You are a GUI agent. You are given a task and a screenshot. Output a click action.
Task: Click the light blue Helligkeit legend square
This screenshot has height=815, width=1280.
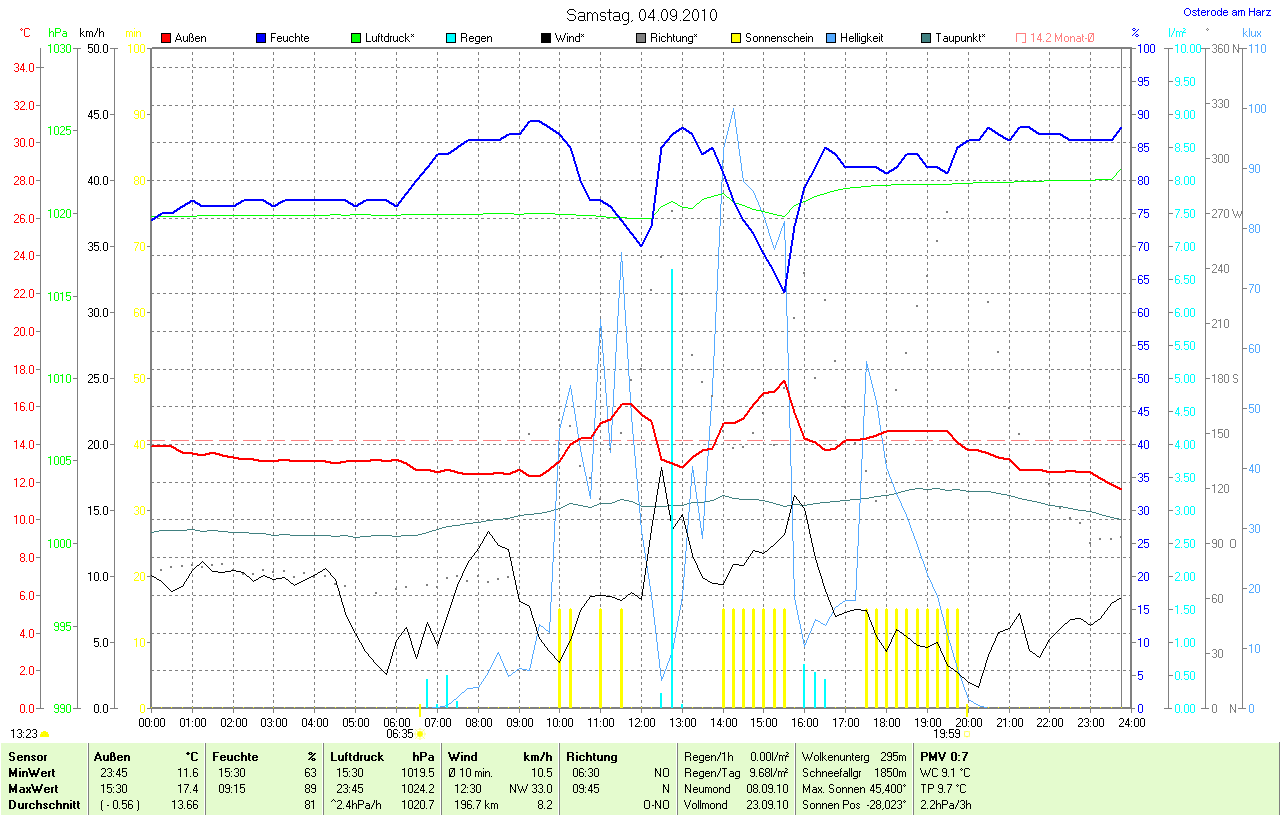(830, 38)
